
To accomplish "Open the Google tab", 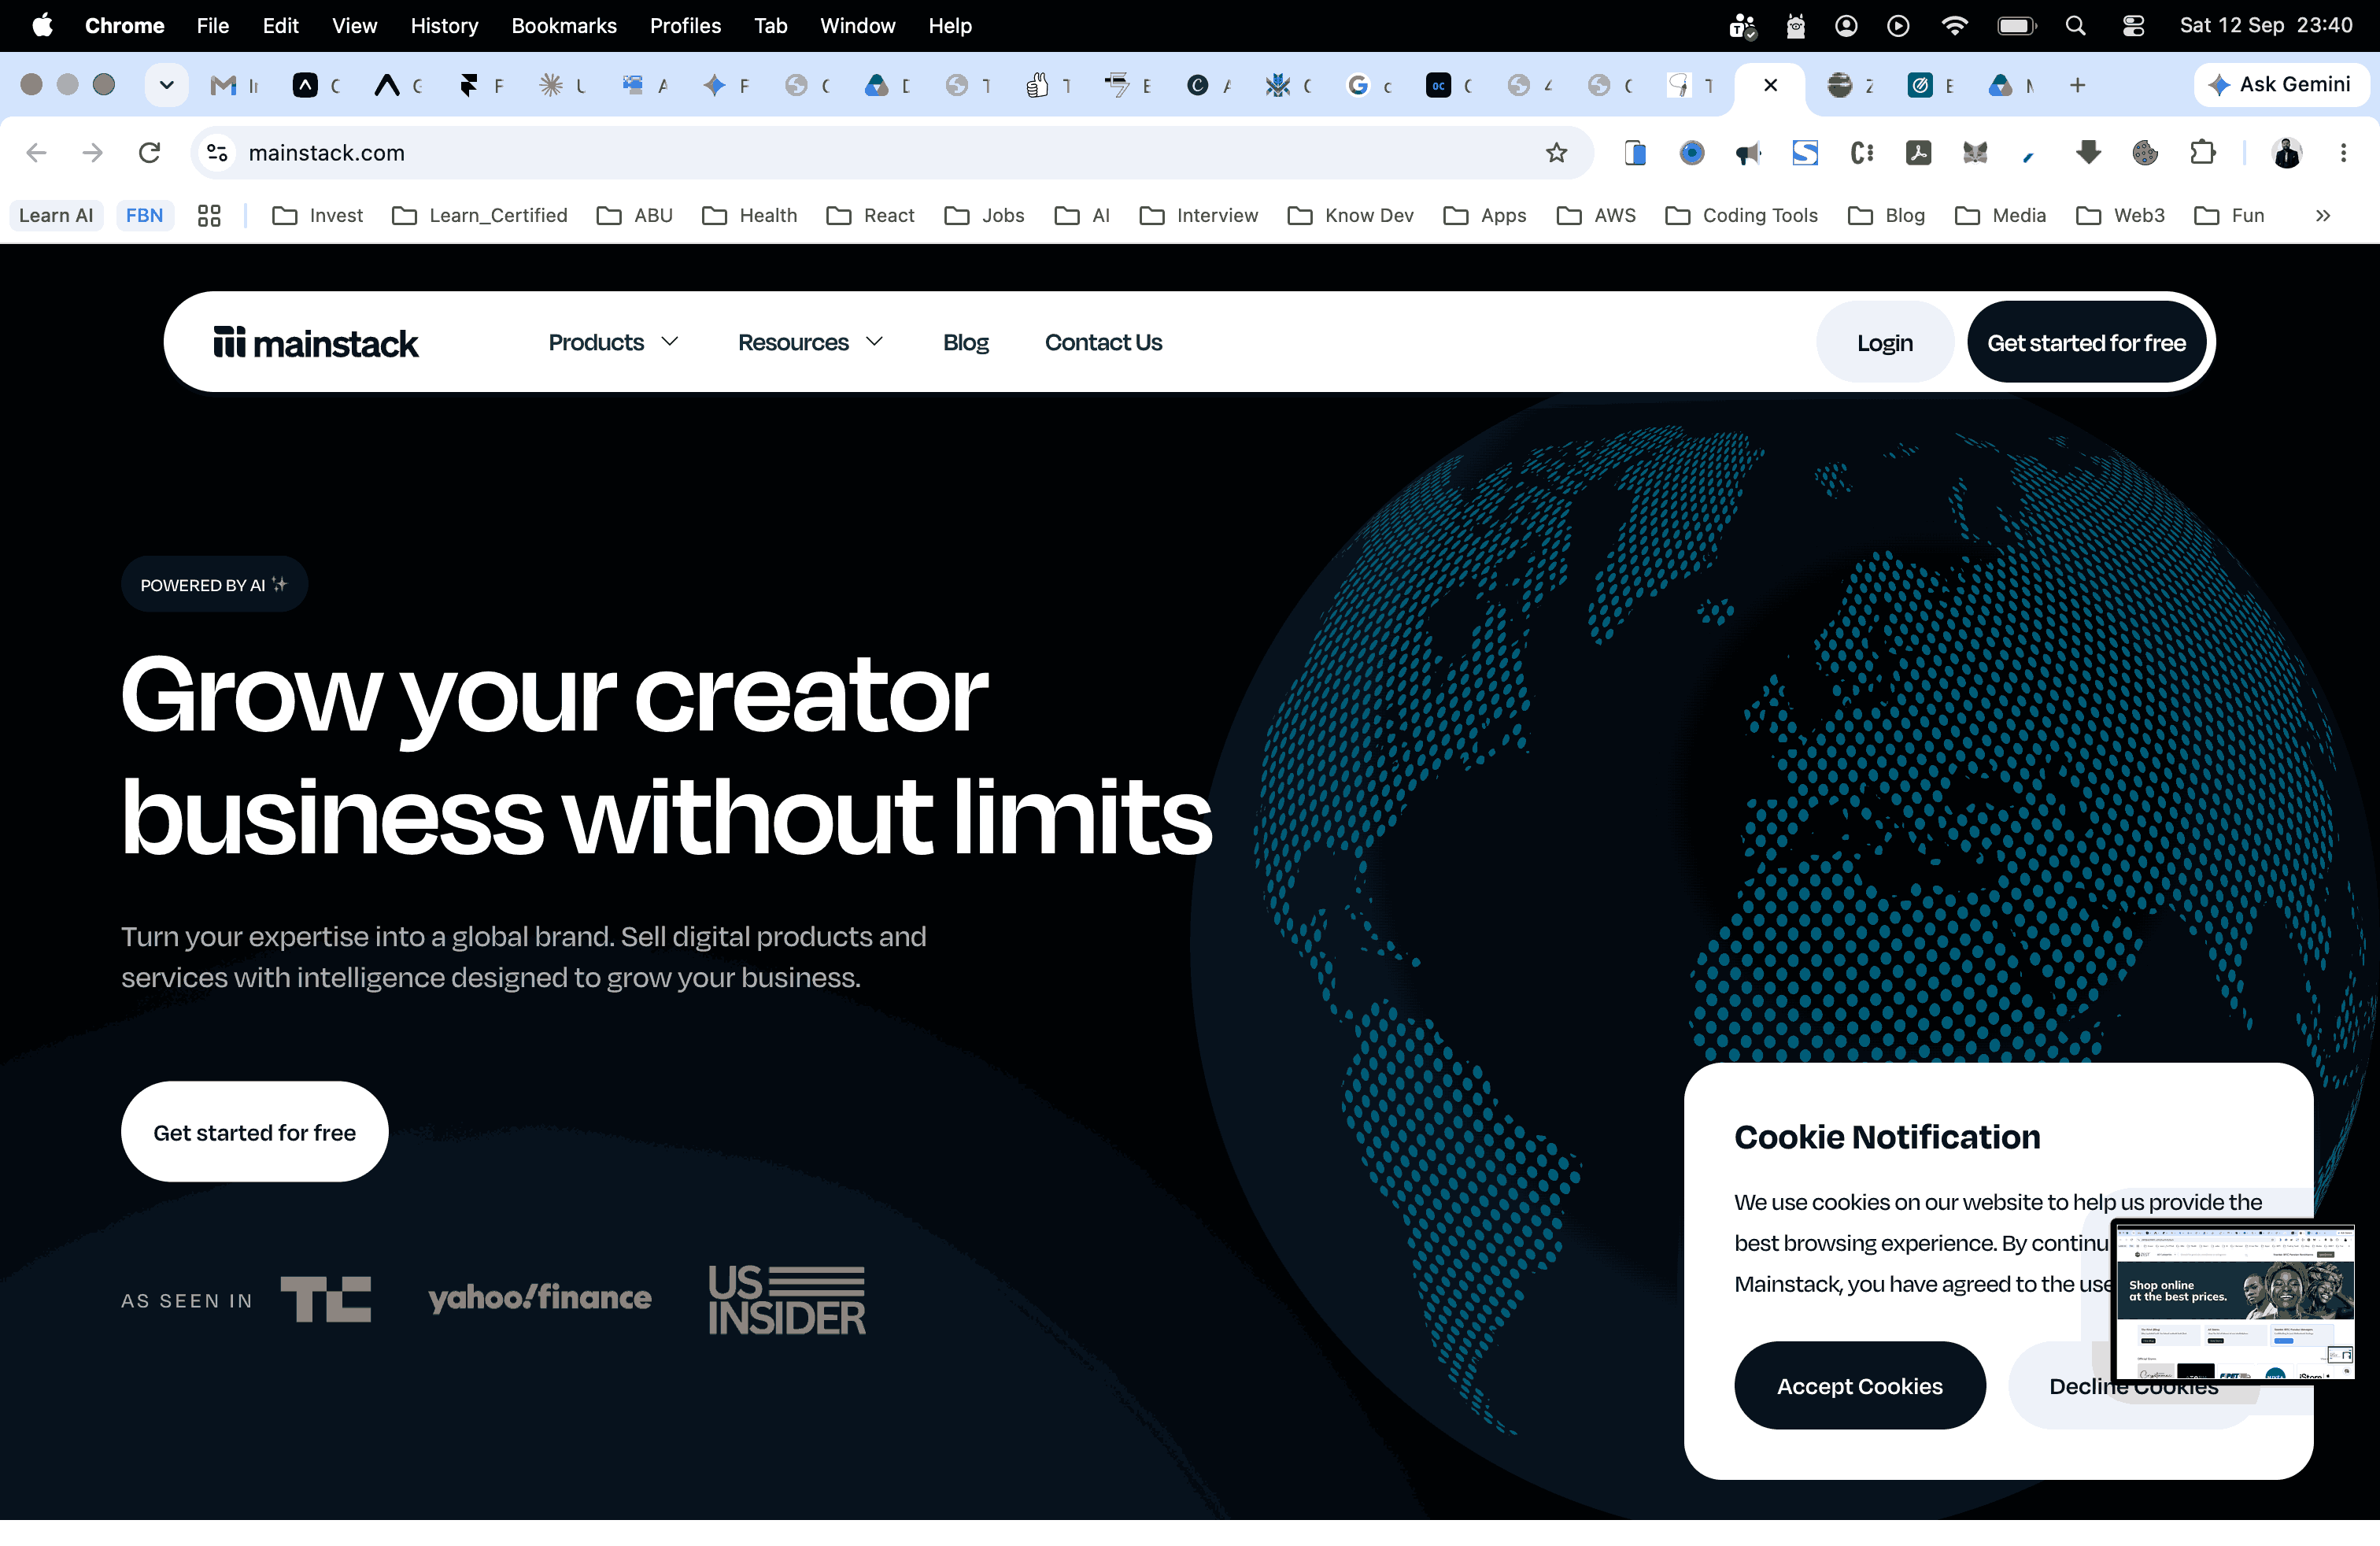I will click(1357, 85).
